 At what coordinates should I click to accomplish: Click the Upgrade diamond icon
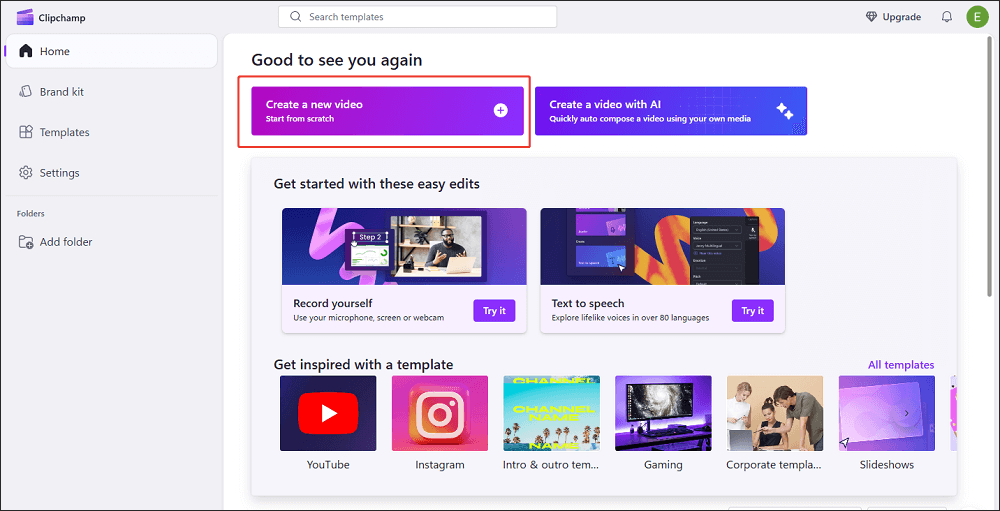coord(872,17)
